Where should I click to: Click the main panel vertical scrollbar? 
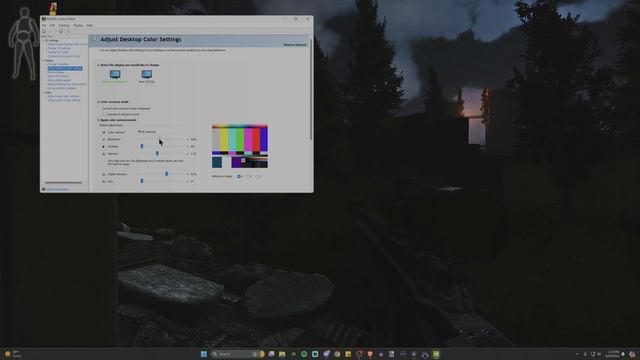[x=311, y=89]
